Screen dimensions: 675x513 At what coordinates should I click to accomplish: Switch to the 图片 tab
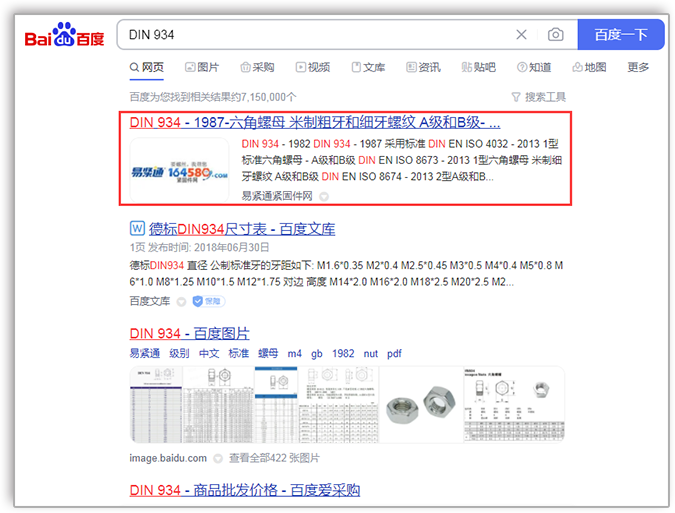click(x=201, y=67)
